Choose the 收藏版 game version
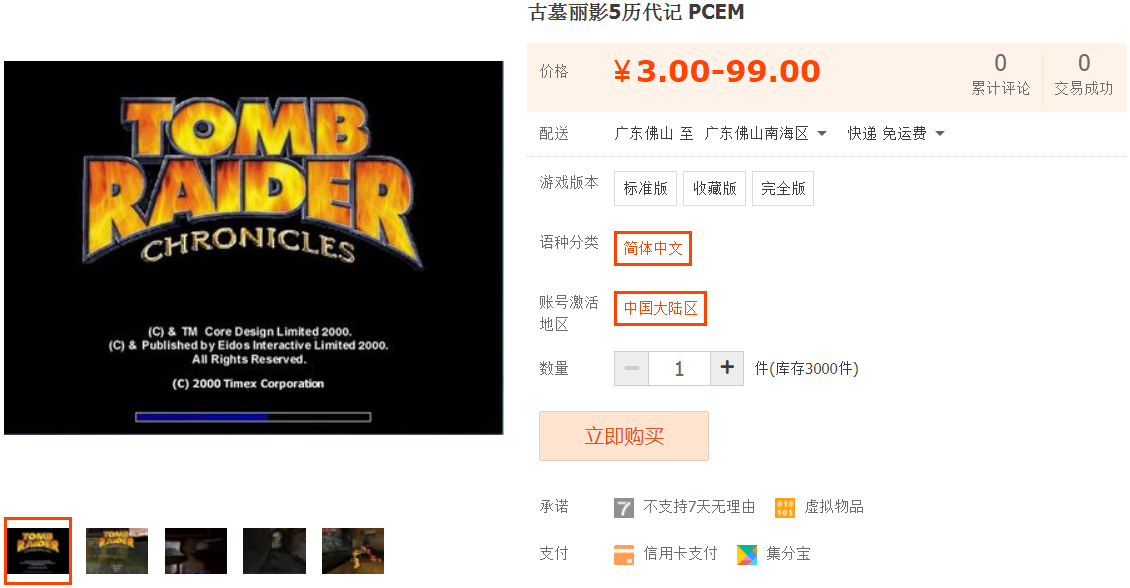 tap(714, 189)
